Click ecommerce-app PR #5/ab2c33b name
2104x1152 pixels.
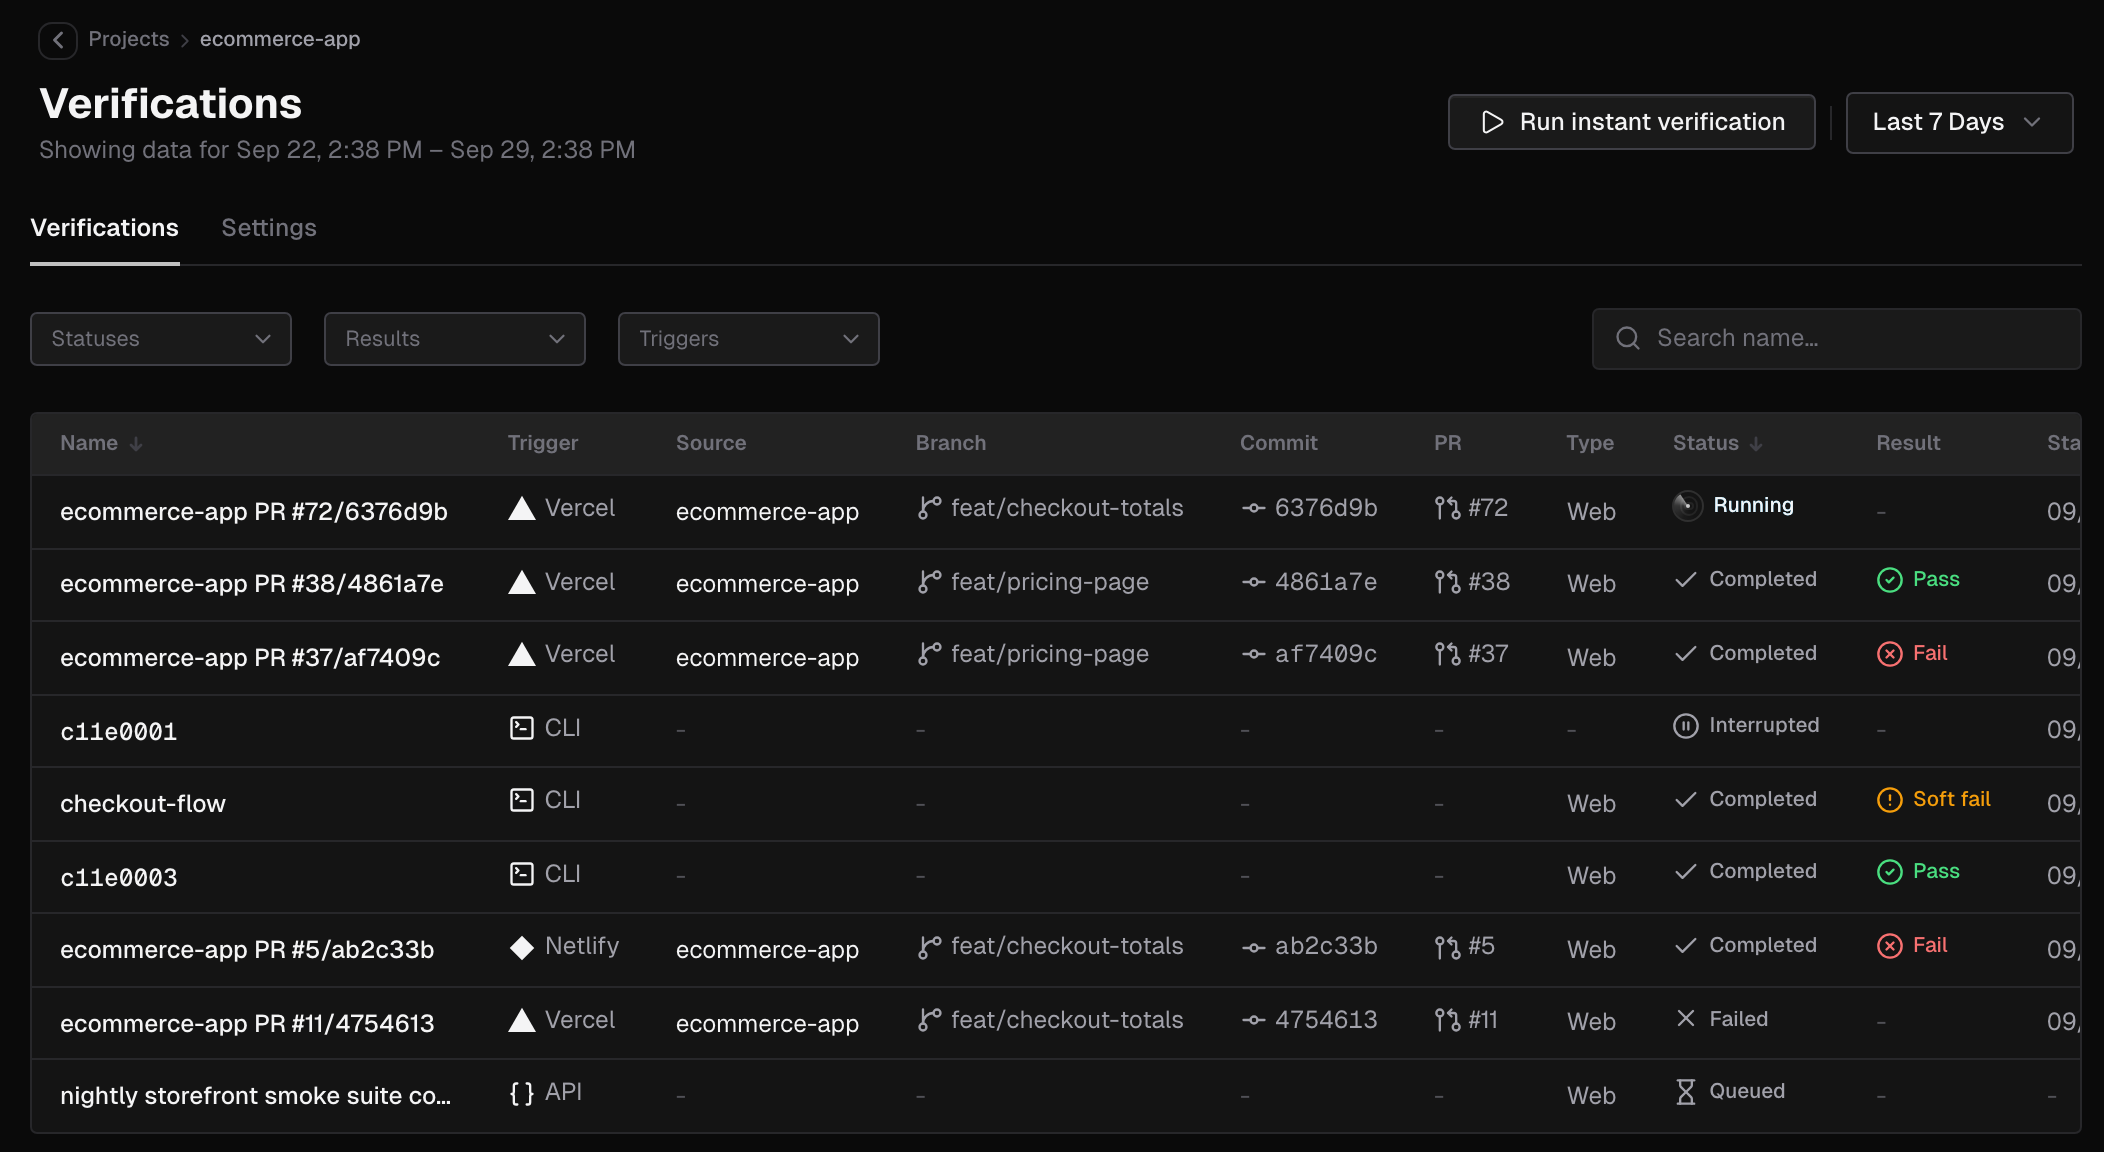[247, 950]
